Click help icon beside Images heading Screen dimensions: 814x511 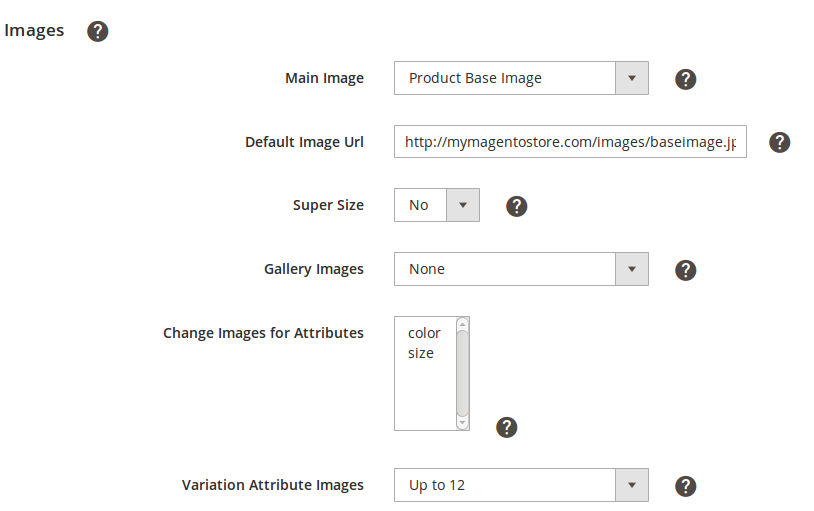[x=97, y=31]
